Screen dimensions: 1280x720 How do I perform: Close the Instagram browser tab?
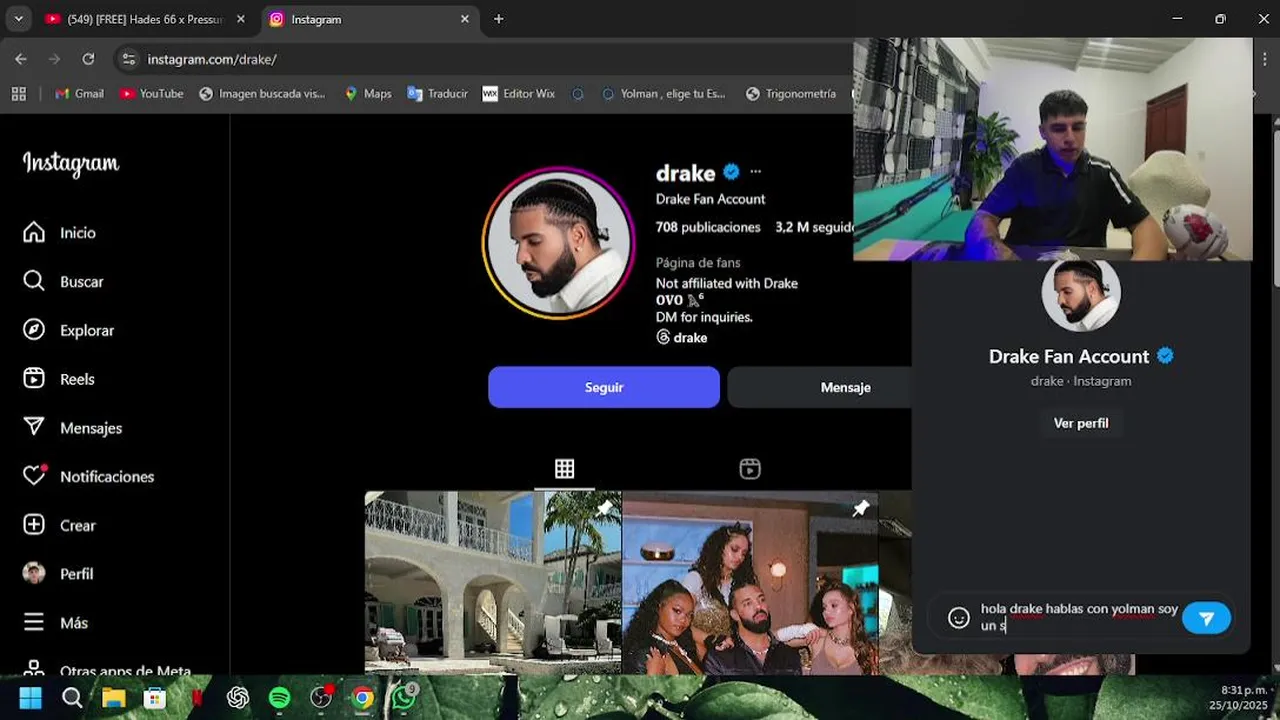(x=464, y=19)
